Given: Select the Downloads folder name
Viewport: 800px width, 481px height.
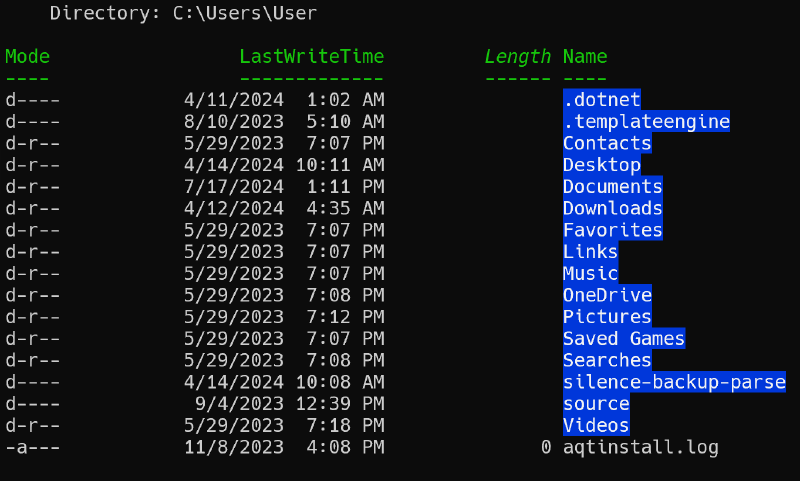Looking at the screenshot, I should click(x=612, y=209).
